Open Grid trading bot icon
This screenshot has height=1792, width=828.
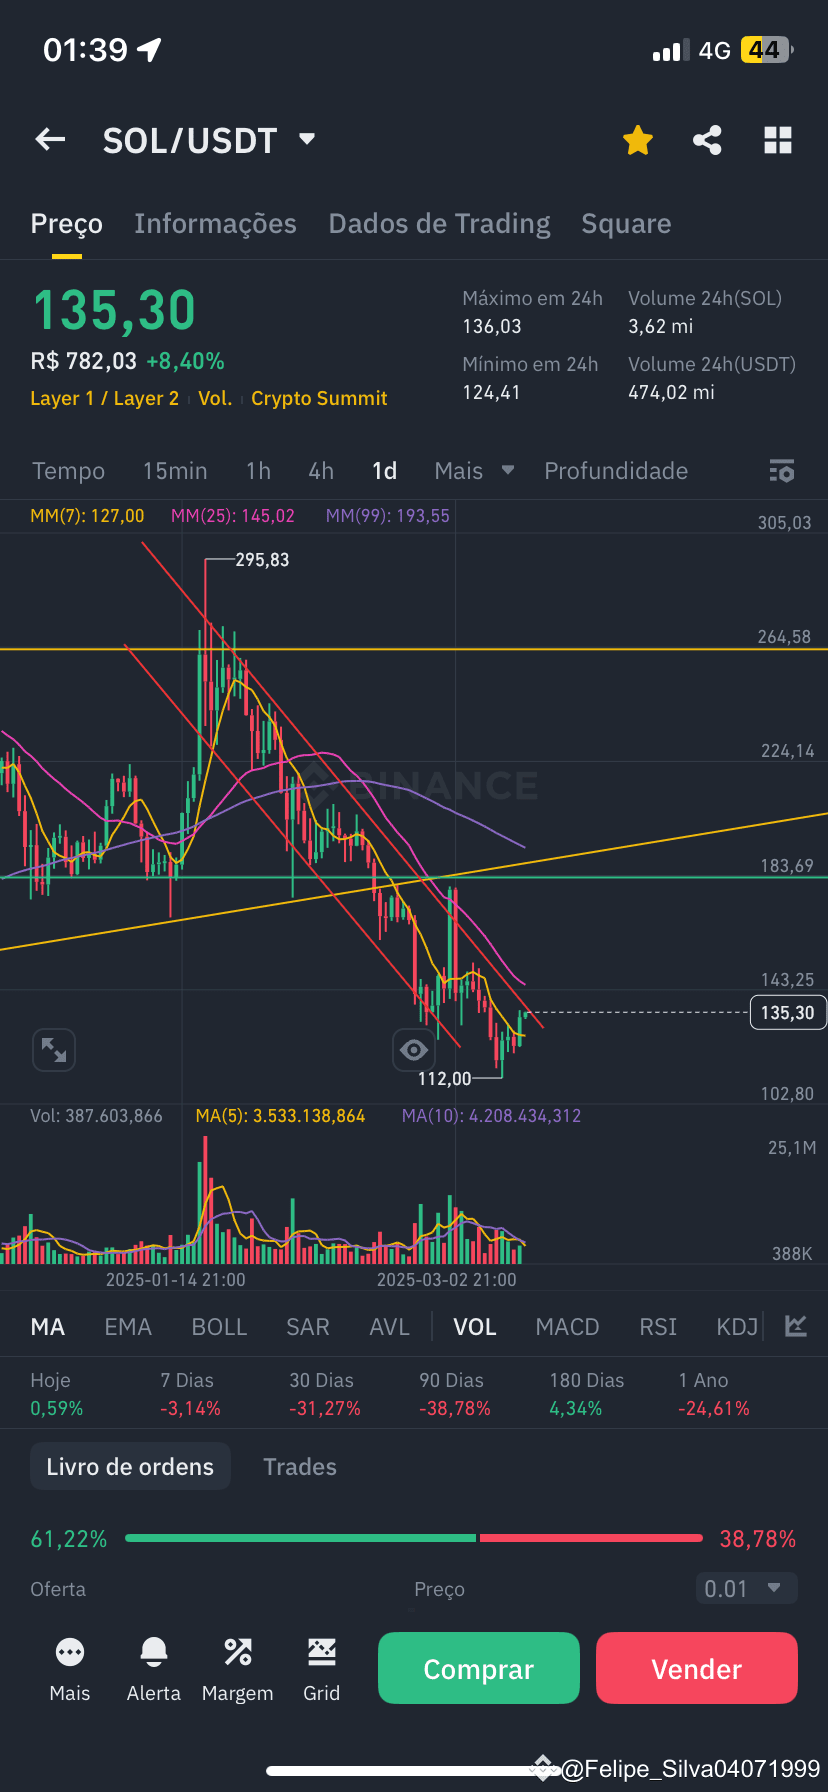[x=322, y=1669]
